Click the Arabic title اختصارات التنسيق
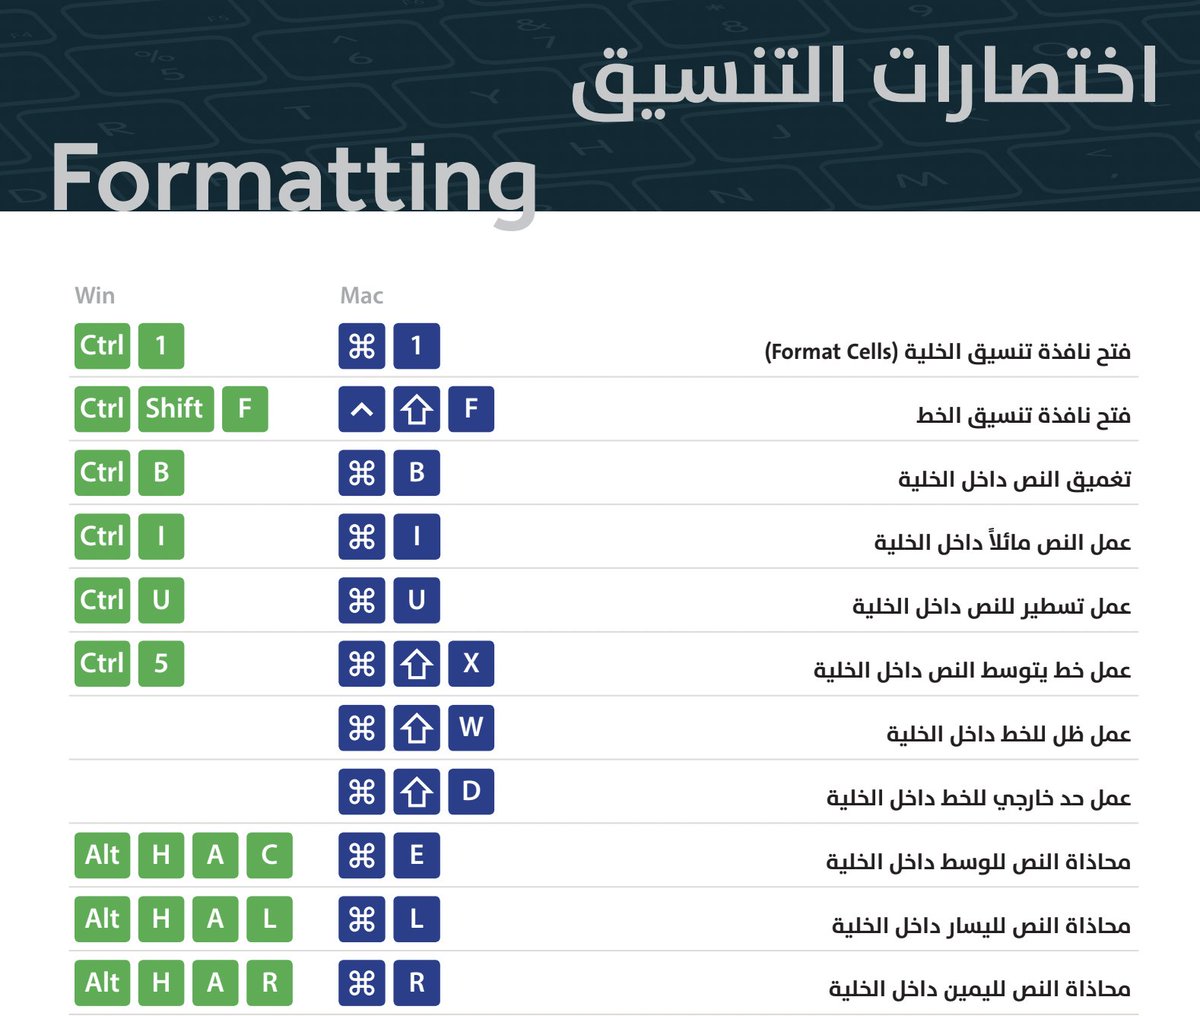Screen dimensions: 1200x1016 (864, 84)
